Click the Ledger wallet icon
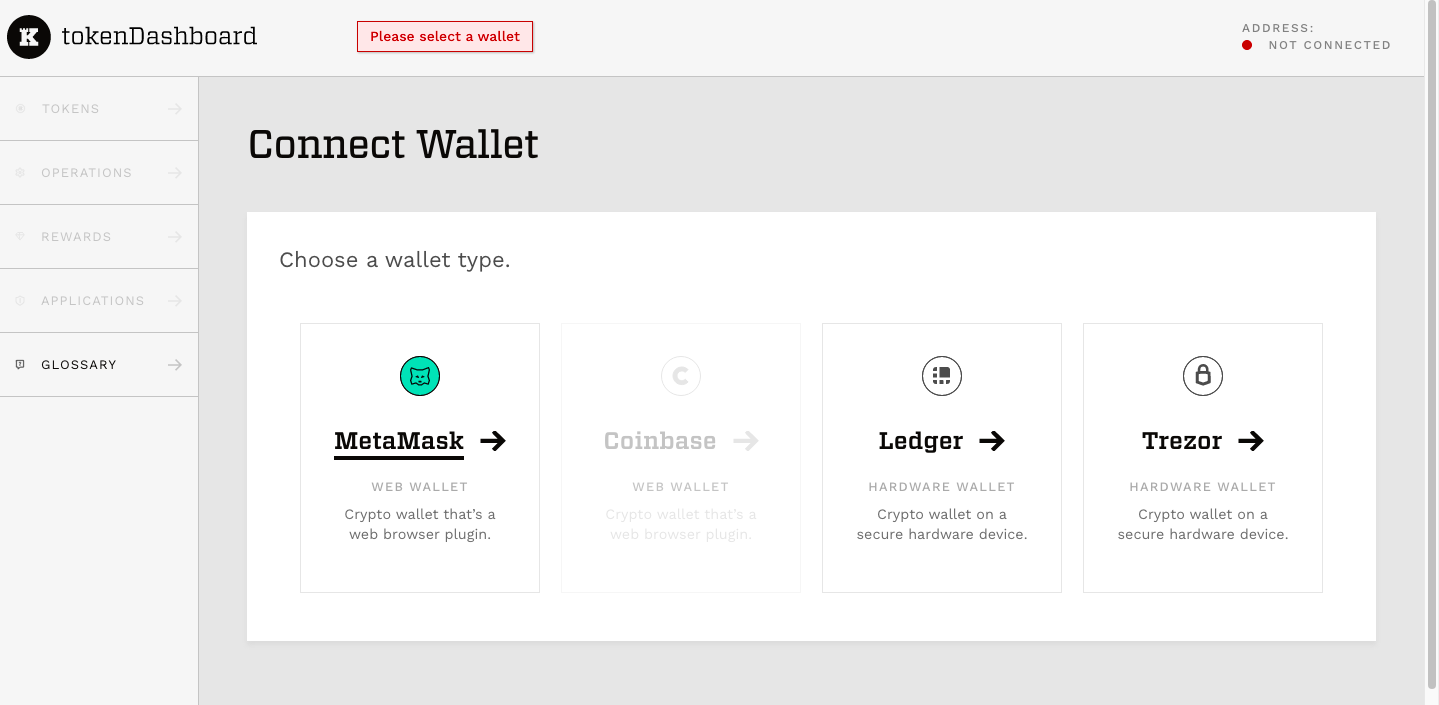 [x=941, y=376]
